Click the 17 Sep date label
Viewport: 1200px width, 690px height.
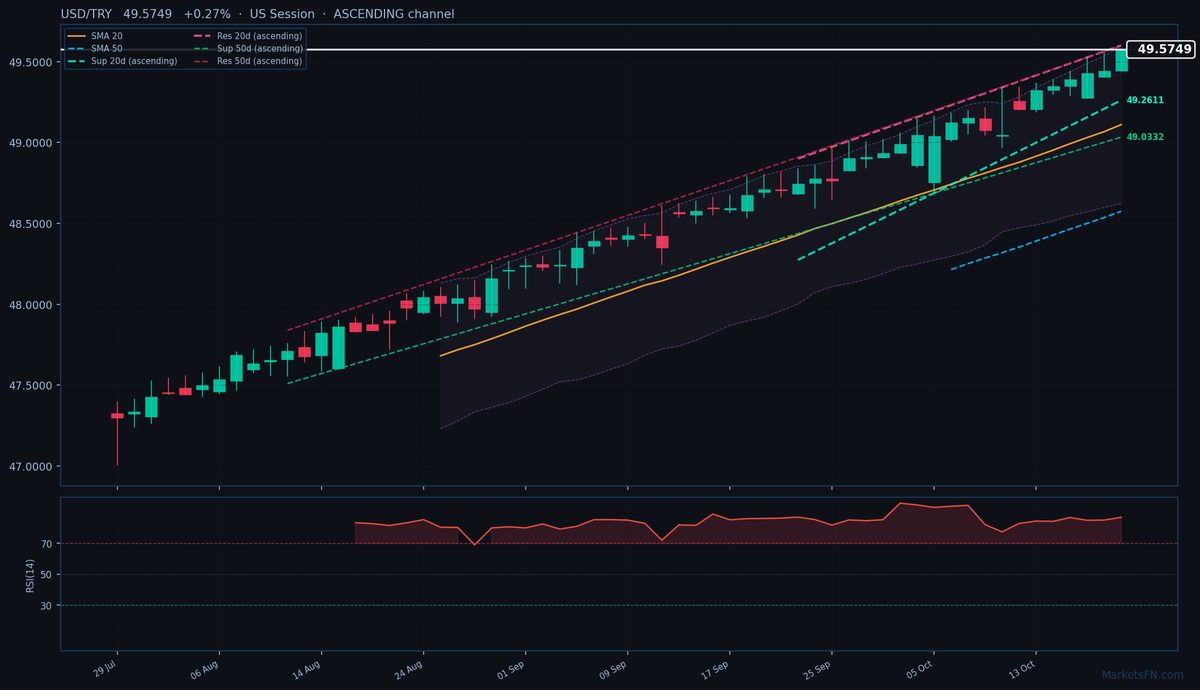[x=716, y=668]
